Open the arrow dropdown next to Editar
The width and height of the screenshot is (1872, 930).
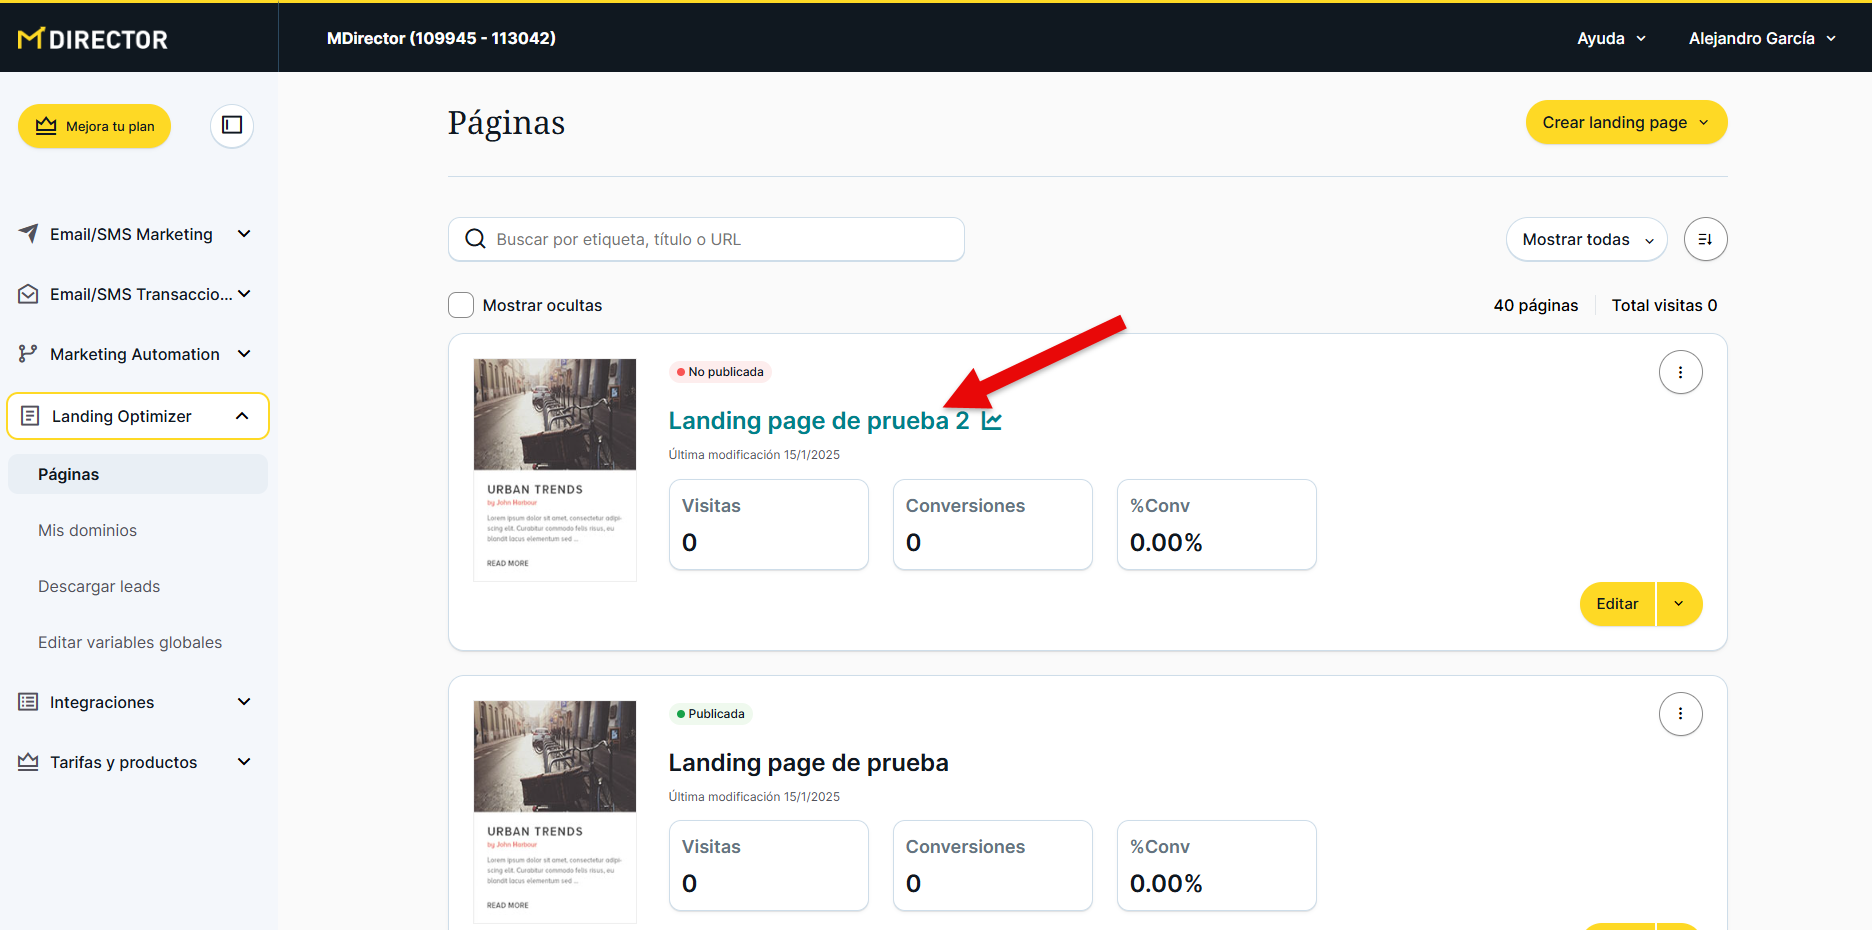tap(1679, 604)
